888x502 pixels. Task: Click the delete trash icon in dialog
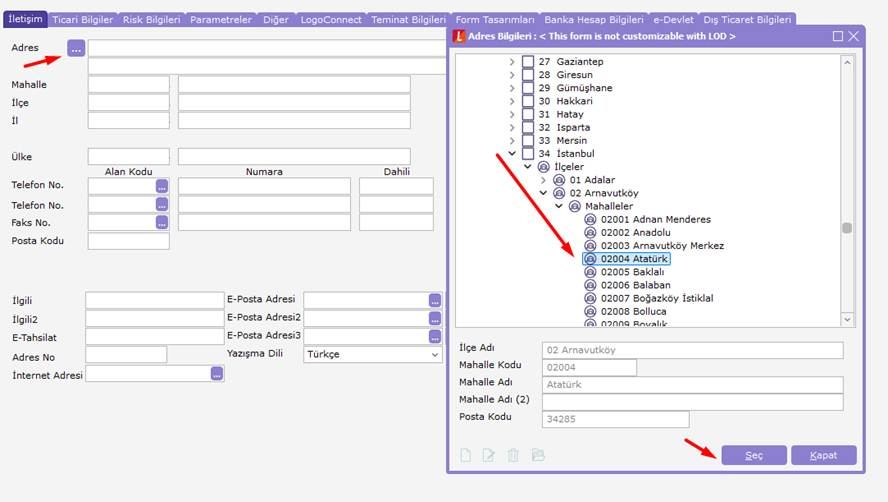(513, 455)
